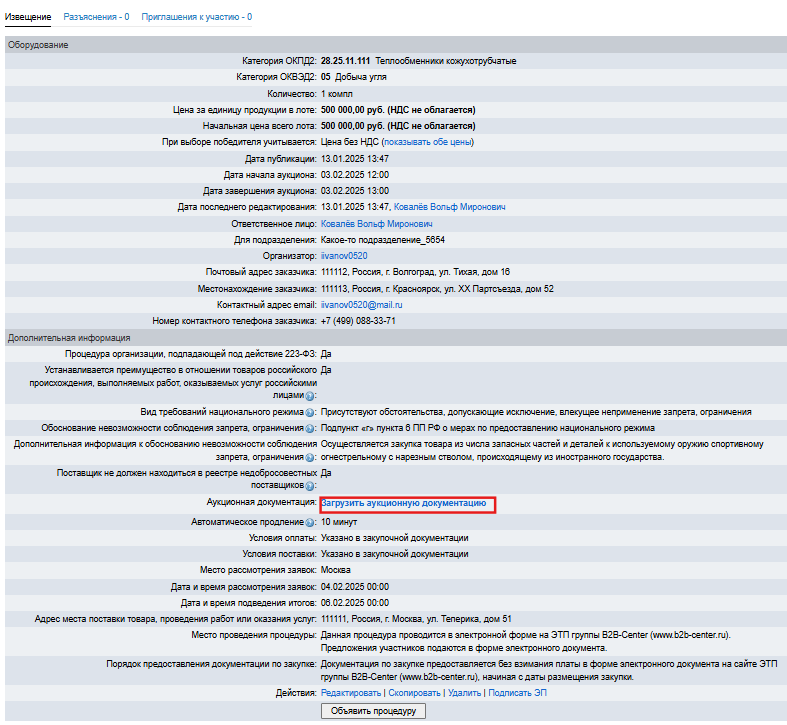Viewport: 787px width, 725px height.
Task: Open 'Ковалёв Вольф Миронович' responsible person link
Action: pos(376,224)
